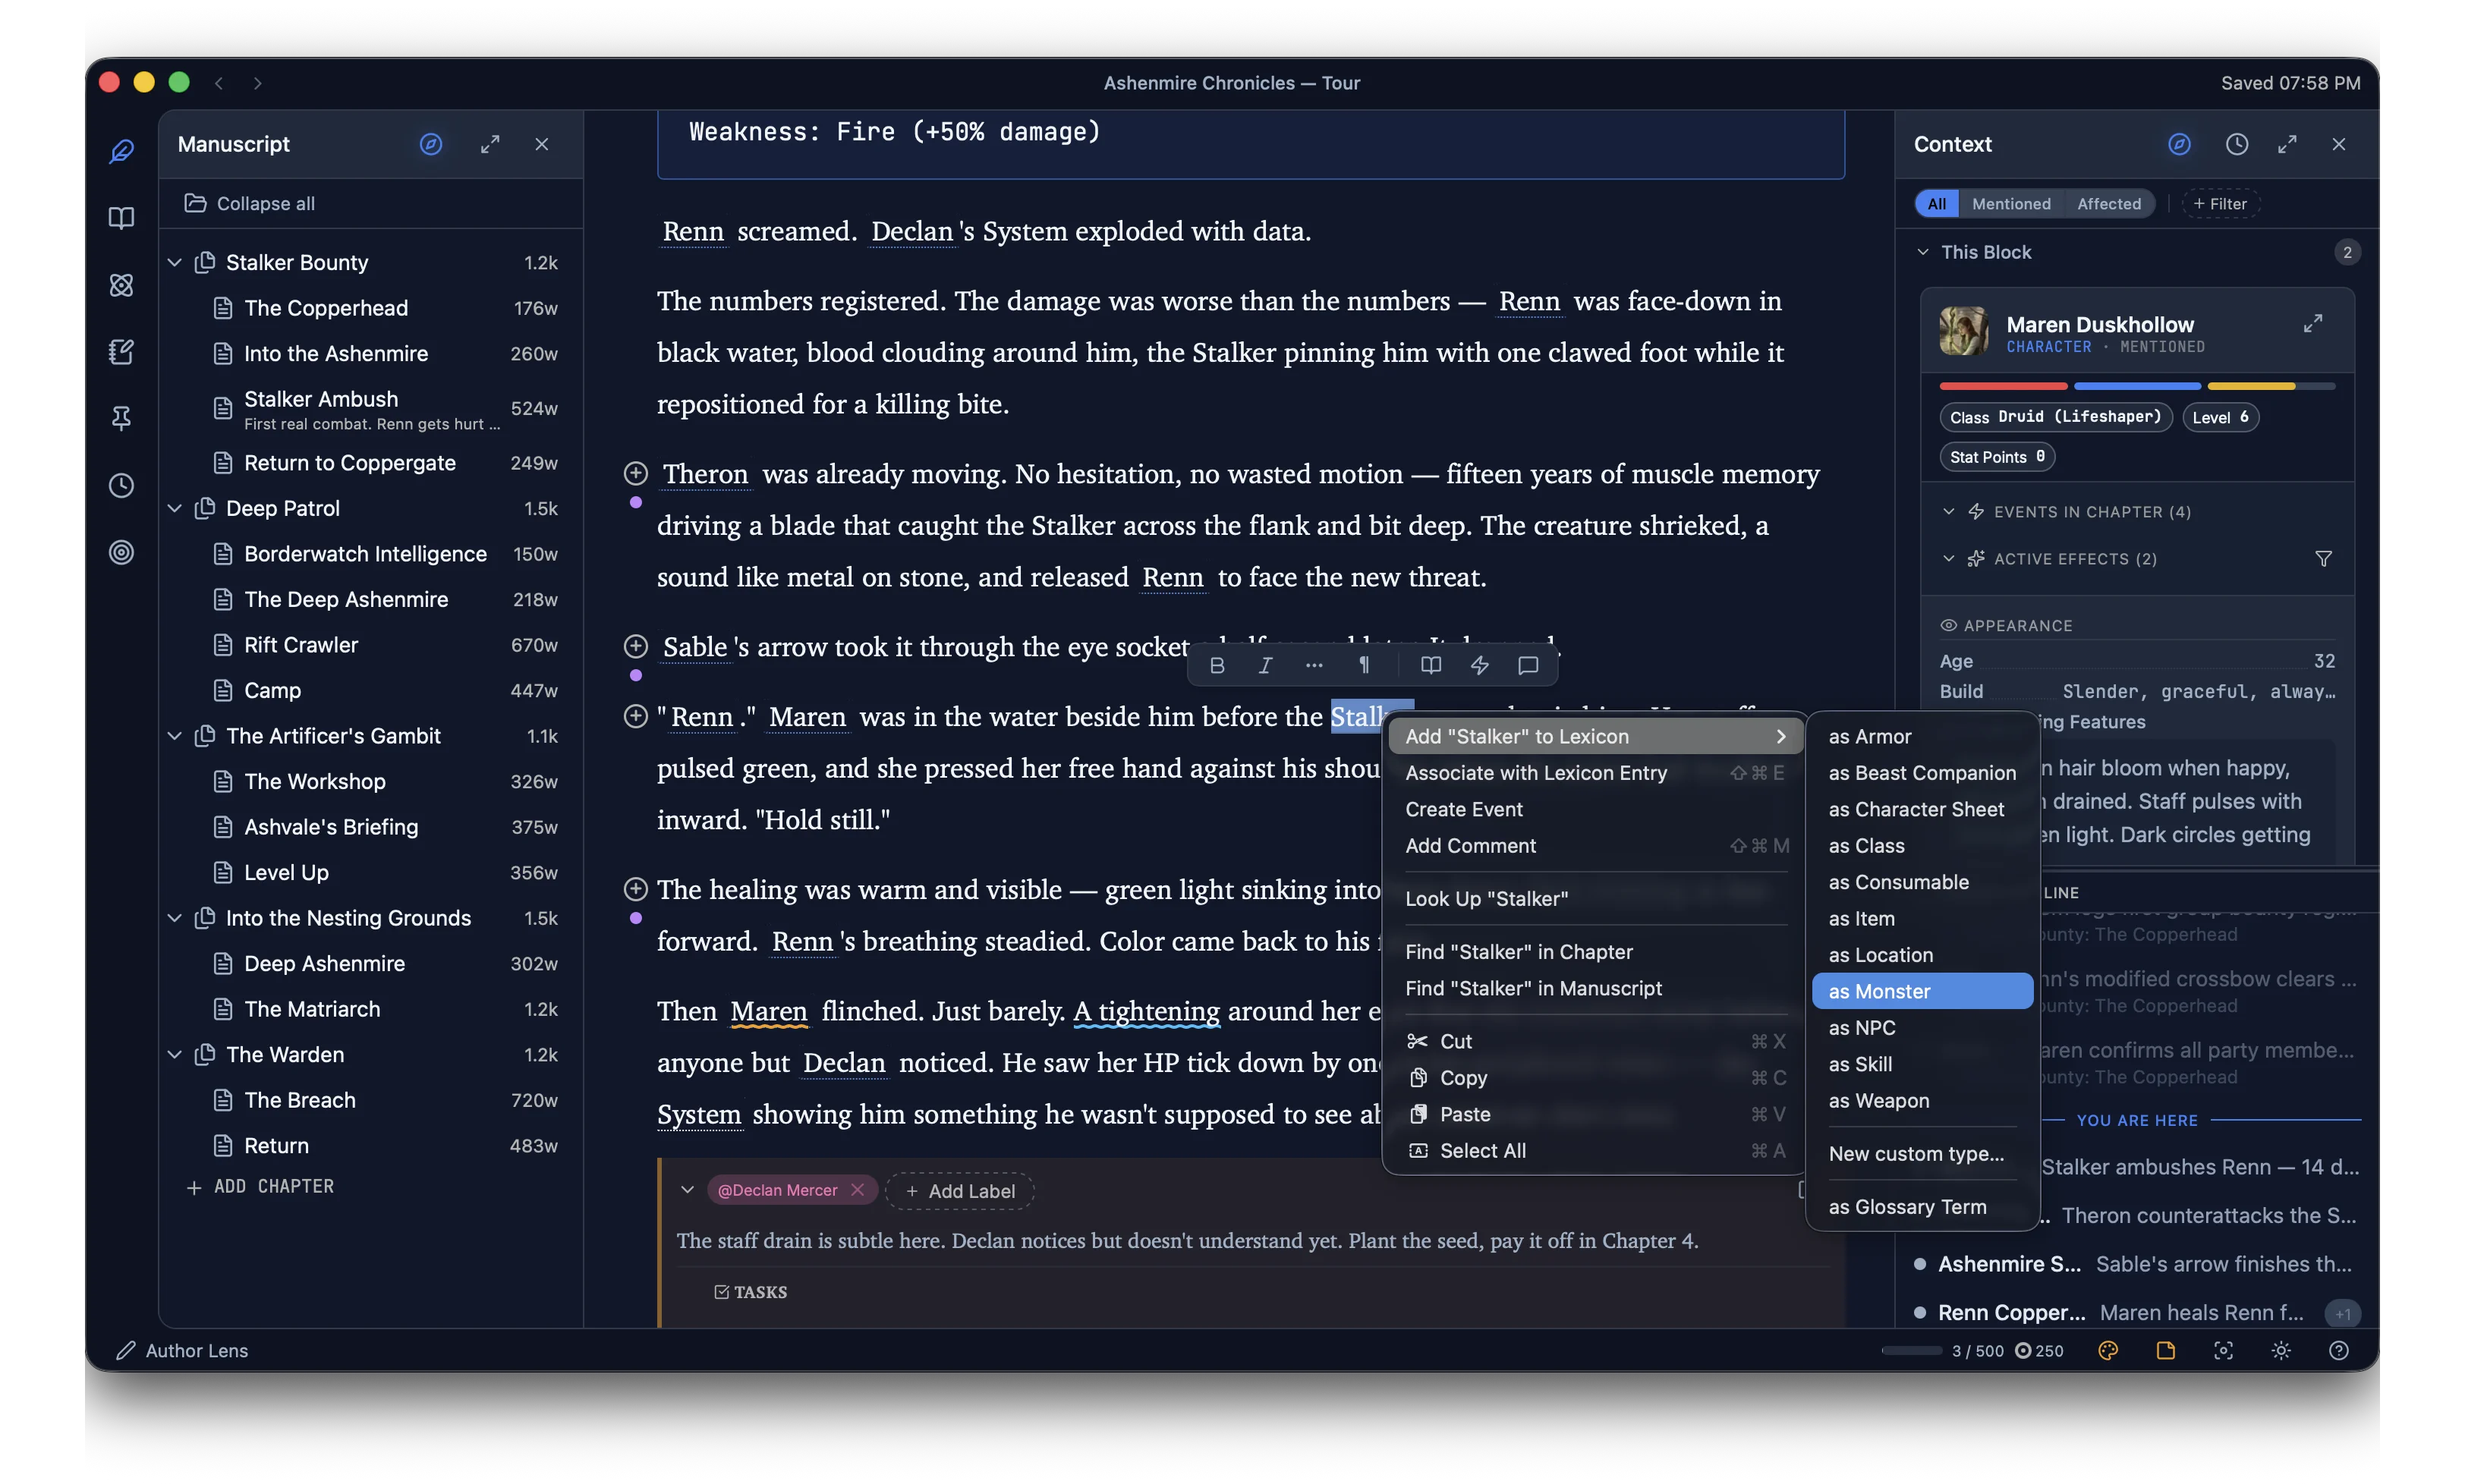This screenshot has height=1484, width=2465.
Task: Select the Affected context filter
Action: point(2108,204)
